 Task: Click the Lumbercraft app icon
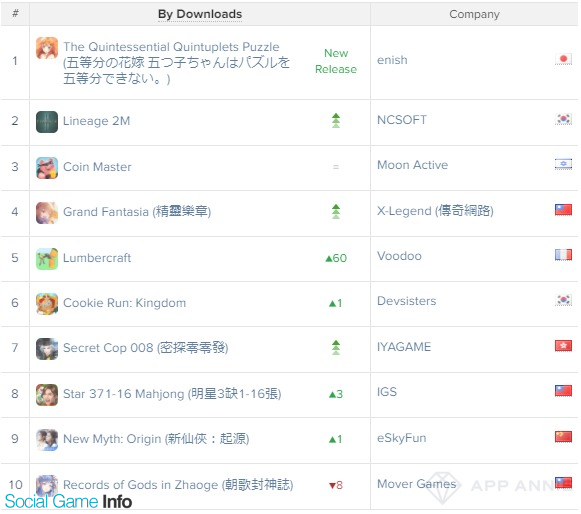click(47, 259)
